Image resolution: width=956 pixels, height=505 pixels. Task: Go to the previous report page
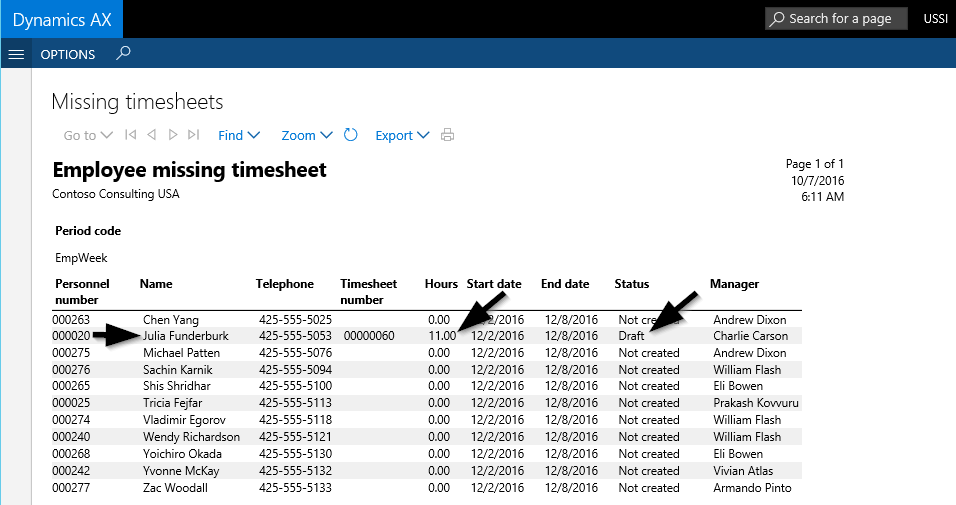(151, 135)
